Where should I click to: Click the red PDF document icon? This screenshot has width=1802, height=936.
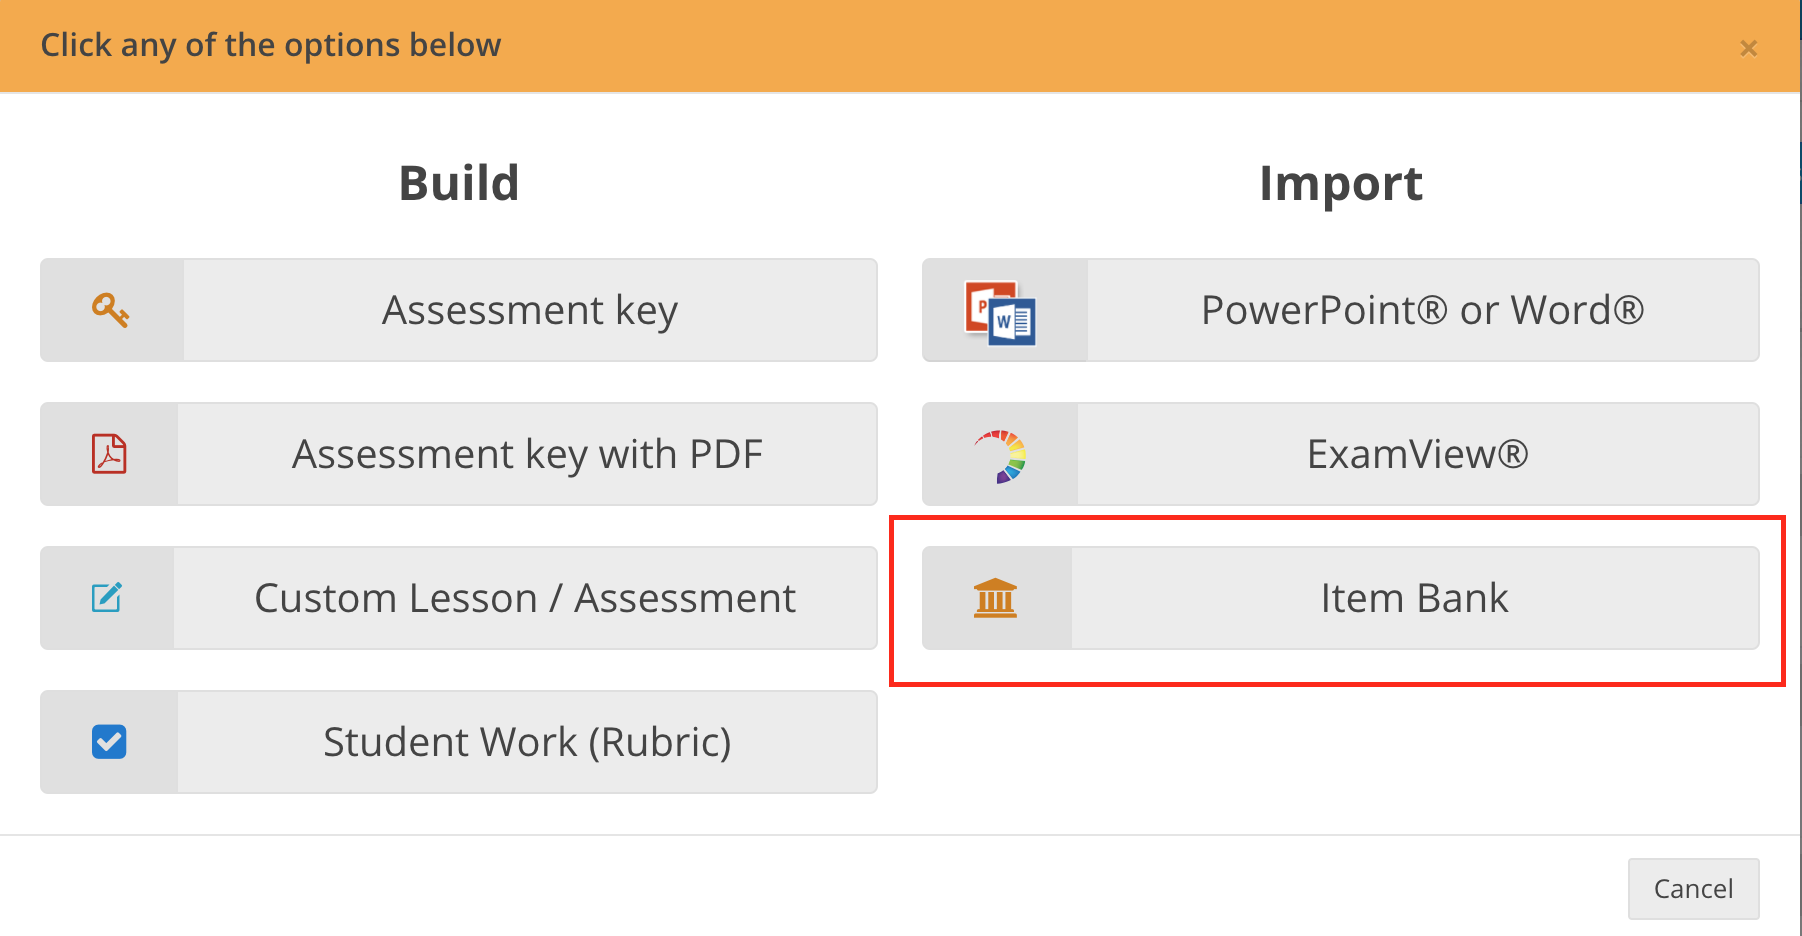click(109, 454)
